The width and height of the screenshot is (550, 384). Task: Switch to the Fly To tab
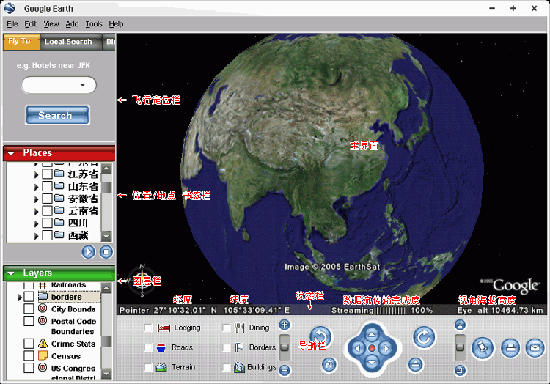[21, 41]
